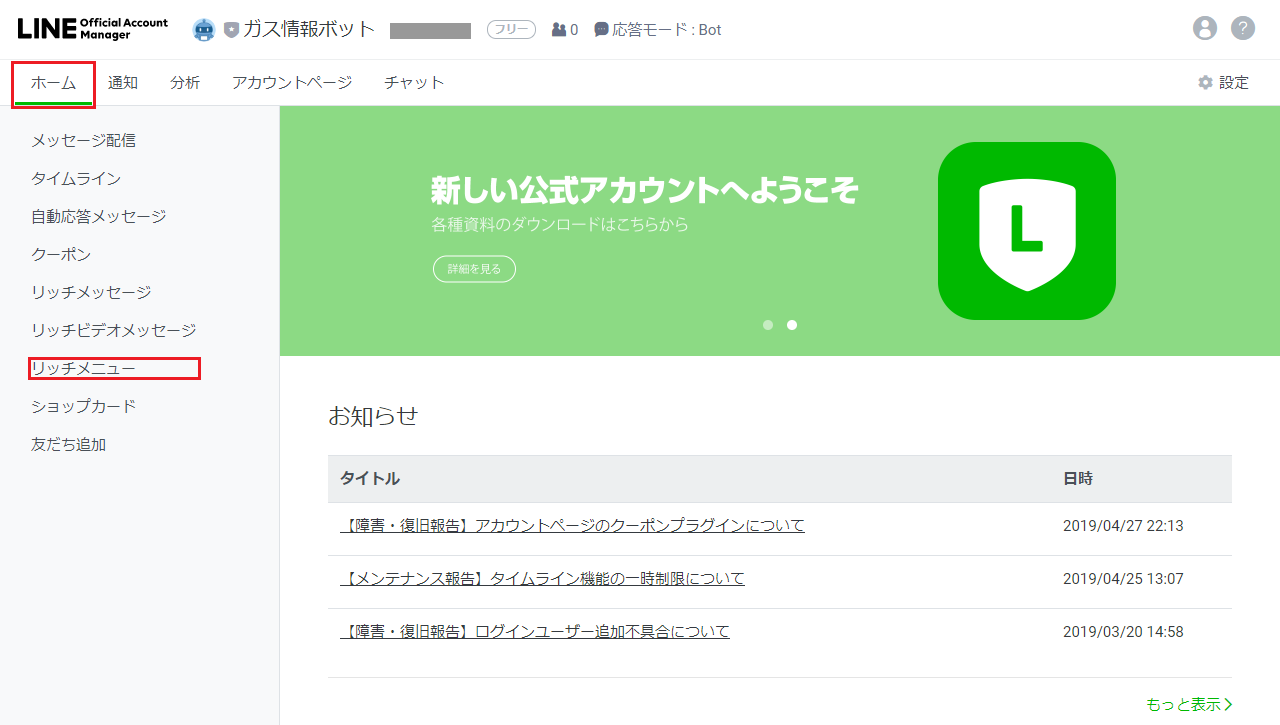Click the LINE Official Account Manager logo

tap(93, 29)
